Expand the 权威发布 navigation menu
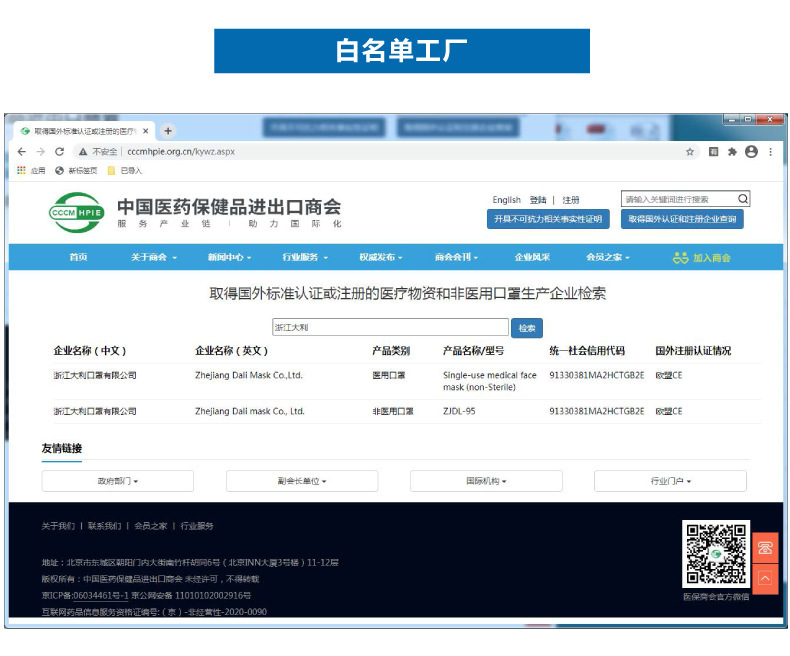Viewport: 790px width, 656px height. [380, 257]
